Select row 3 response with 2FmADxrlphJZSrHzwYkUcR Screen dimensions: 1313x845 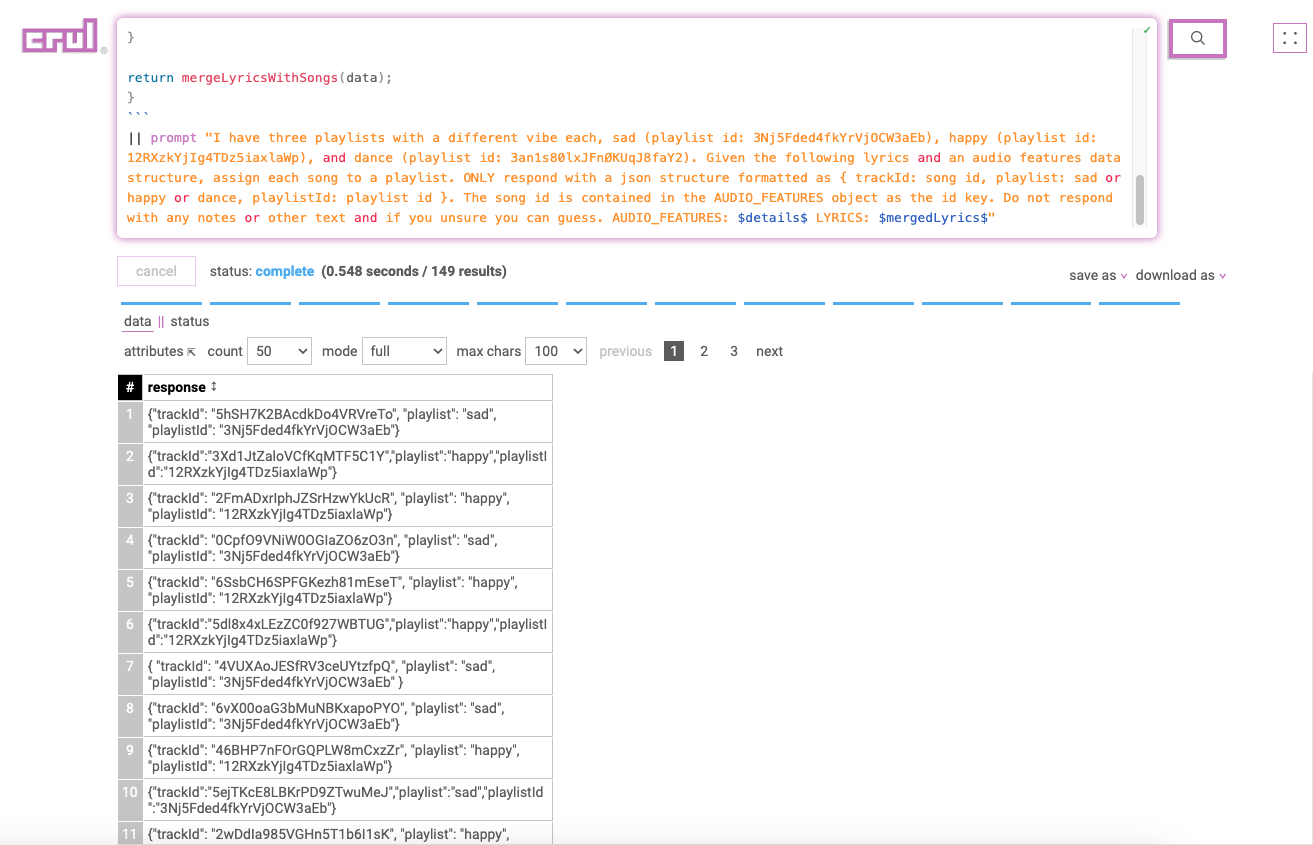click(x=347, y=505)
